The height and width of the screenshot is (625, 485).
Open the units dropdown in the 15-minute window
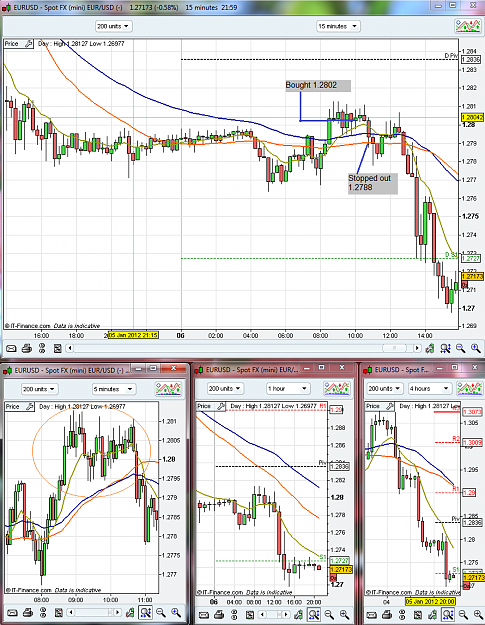click(x=114, y=26)
